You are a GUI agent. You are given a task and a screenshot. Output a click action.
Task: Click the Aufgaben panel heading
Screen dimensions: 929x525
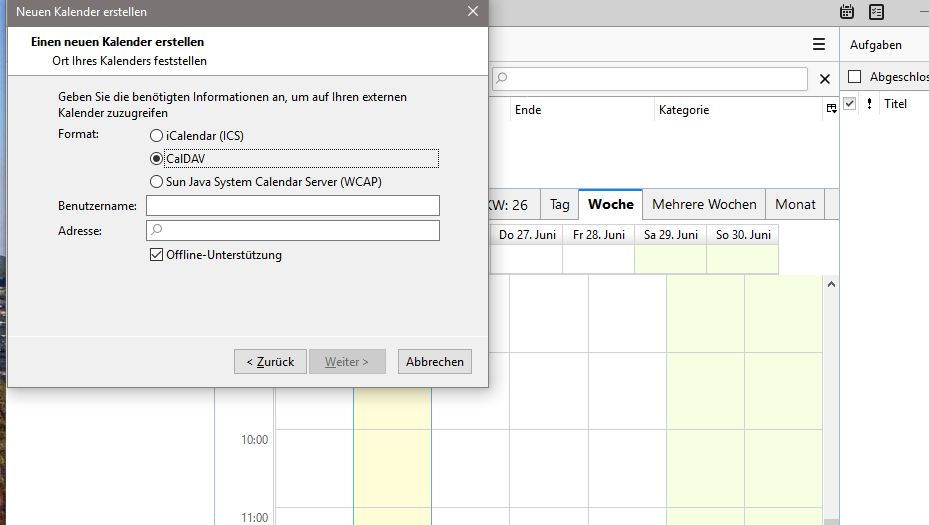point(876,45)
